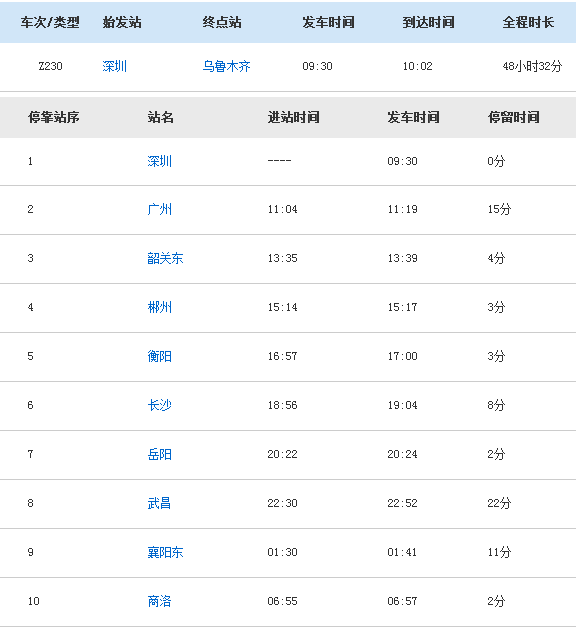
Task: Open the 武昌 station link
Action: pos(159,503)
